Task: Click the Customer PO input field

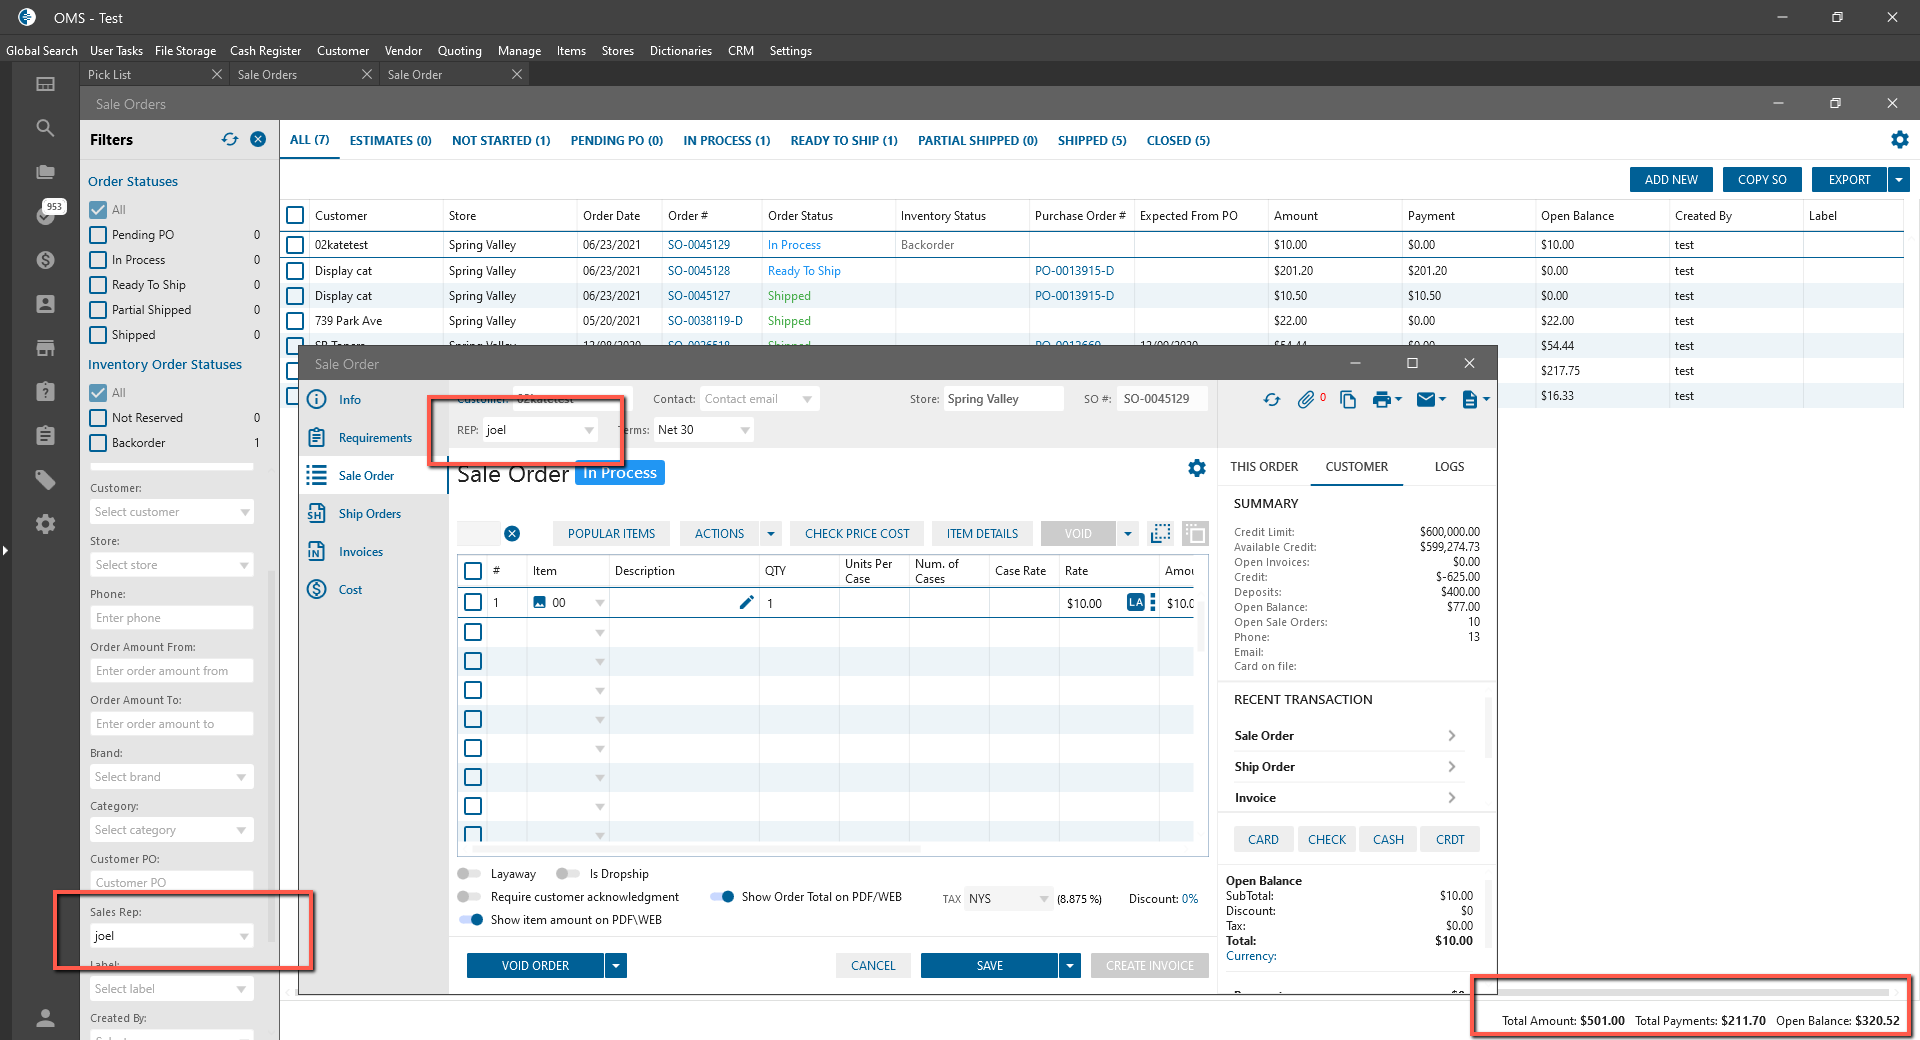Action: 171,882
